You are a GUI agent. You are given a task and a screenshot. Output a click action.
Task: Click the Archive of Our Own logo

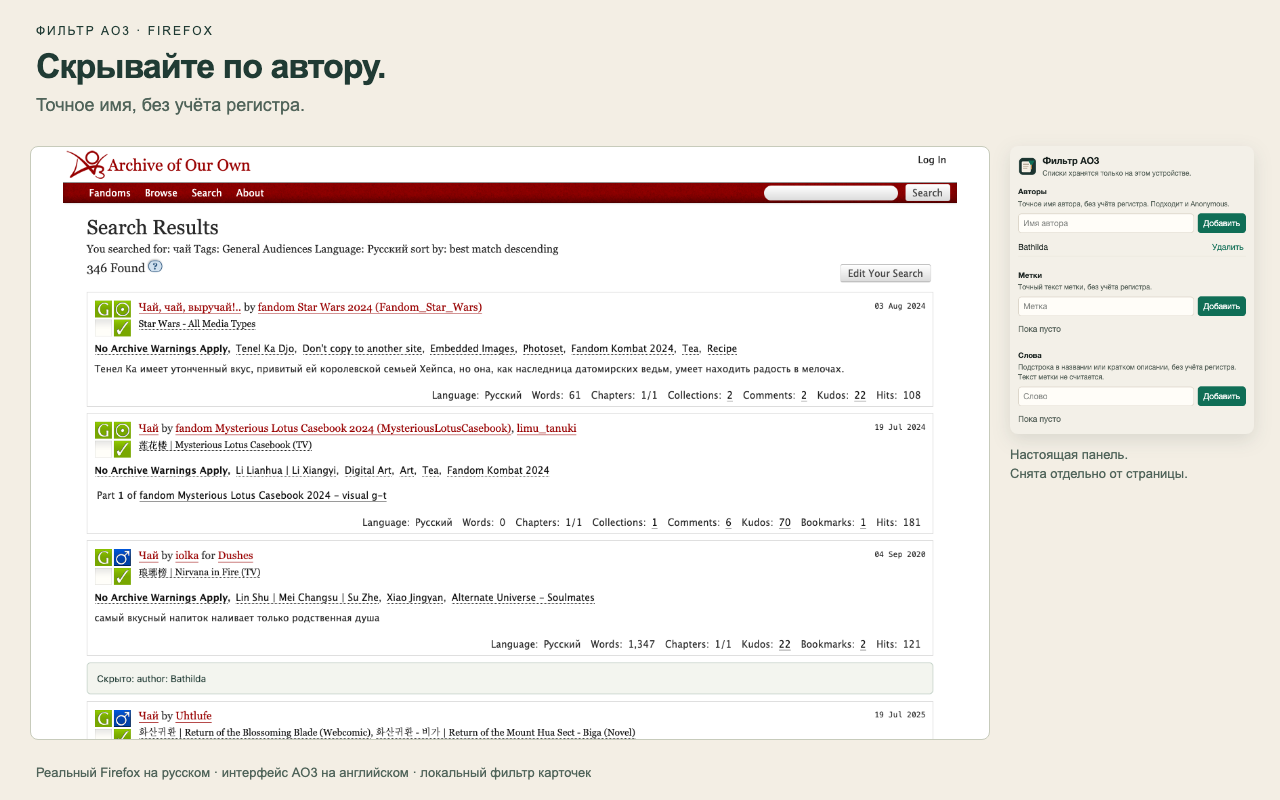[159, 164]
